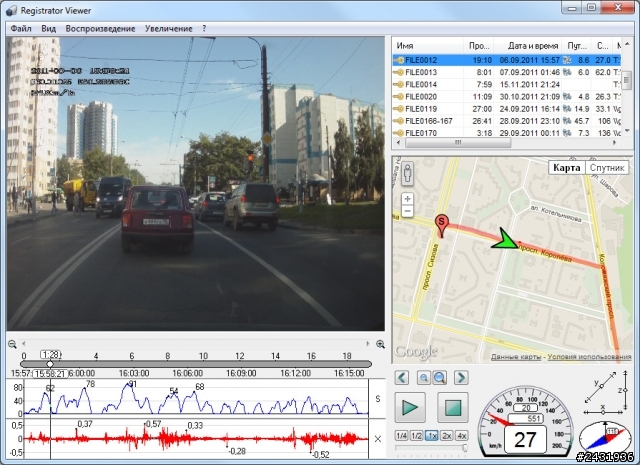The image size is (640, 465).
Task: Zoom out map with the minus button
Action: 407,211
